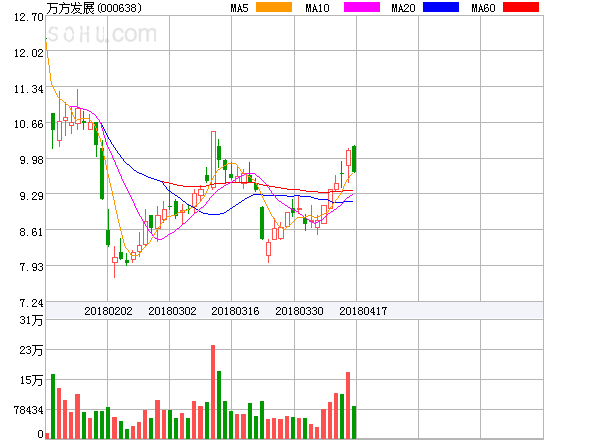Image resolution: width=600 pixels, height=440 pixels.
Task: Click the 11.34 price axis label
Action: click(x=29, y=90)
